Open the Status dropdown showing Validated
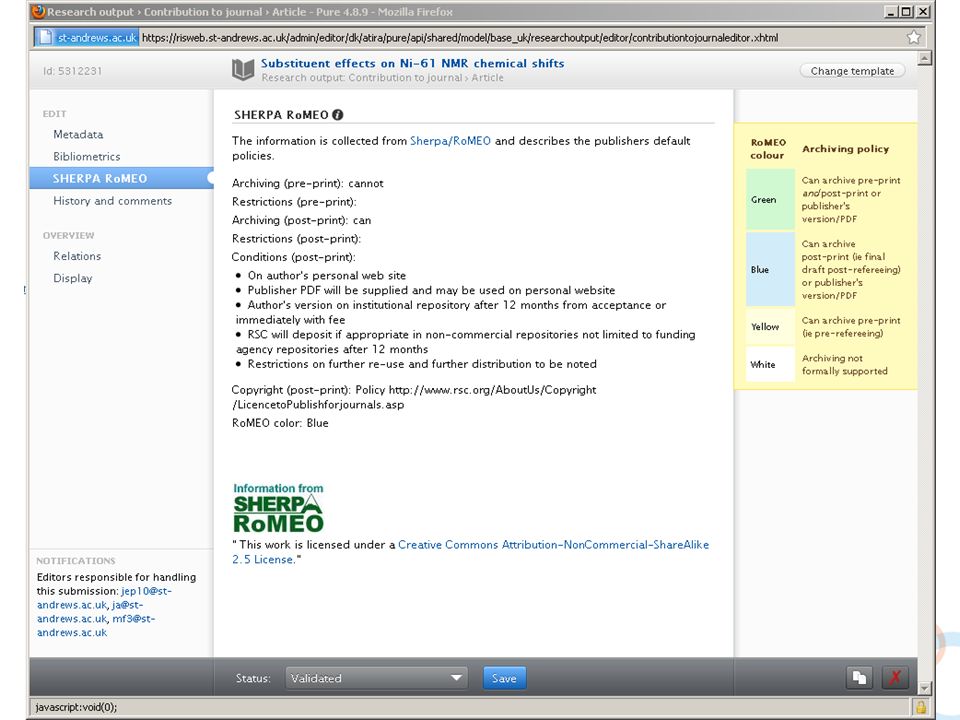The width and height of the screenshot is (960, 720). tap(377, 678)
